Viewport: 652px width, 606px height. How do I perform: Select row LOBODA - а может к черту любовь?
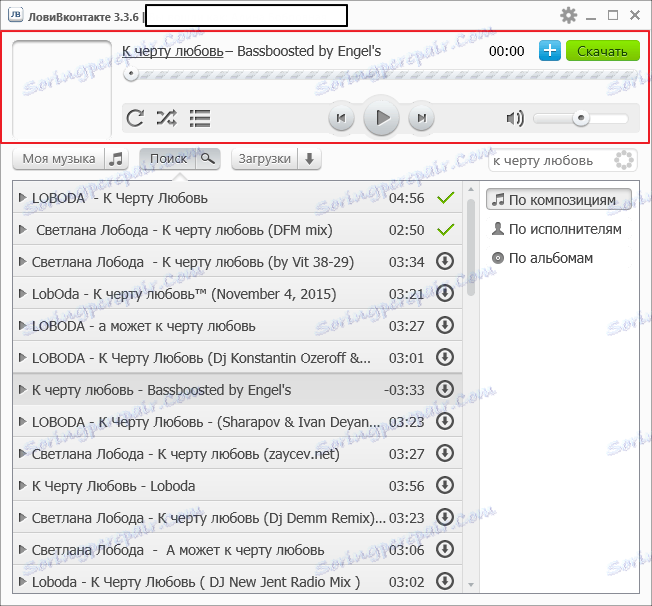237,326
